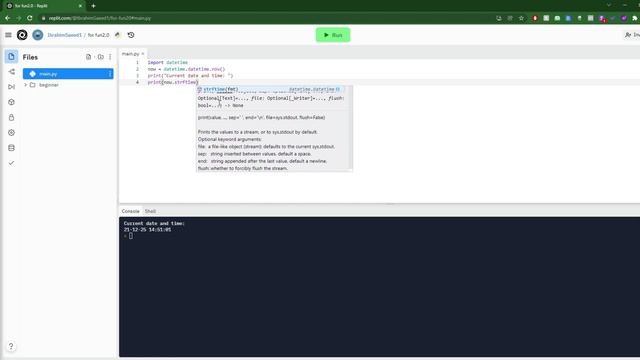Open the Packages cube icon
This screenshot has height=360, width=640.
11,102
